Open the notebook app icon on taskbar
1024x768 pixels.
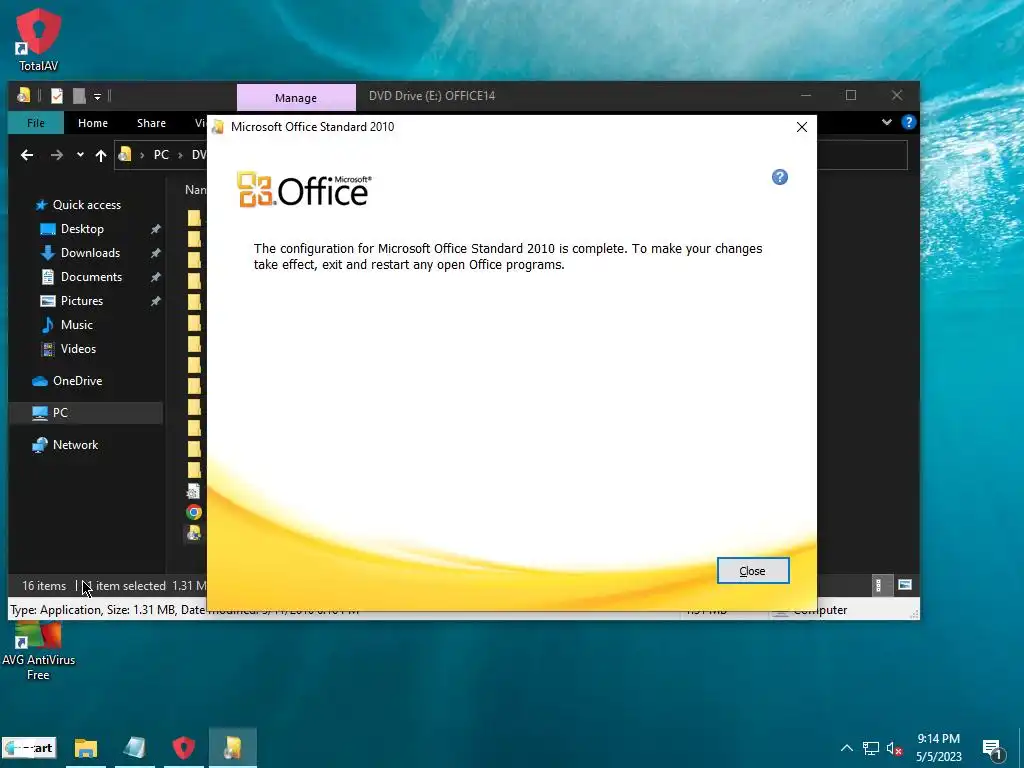135,748
